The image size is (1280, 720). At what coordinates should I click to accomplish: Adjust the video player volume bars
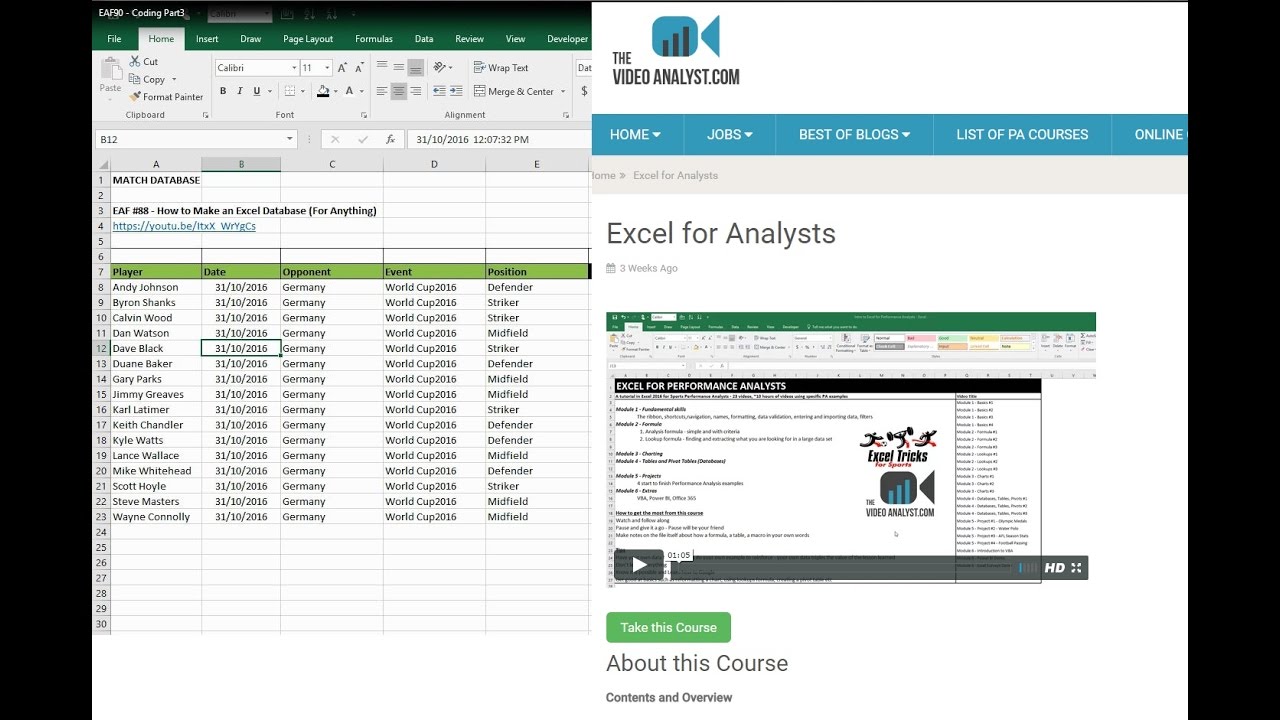pyautogui.click(x=1028, y=567)
